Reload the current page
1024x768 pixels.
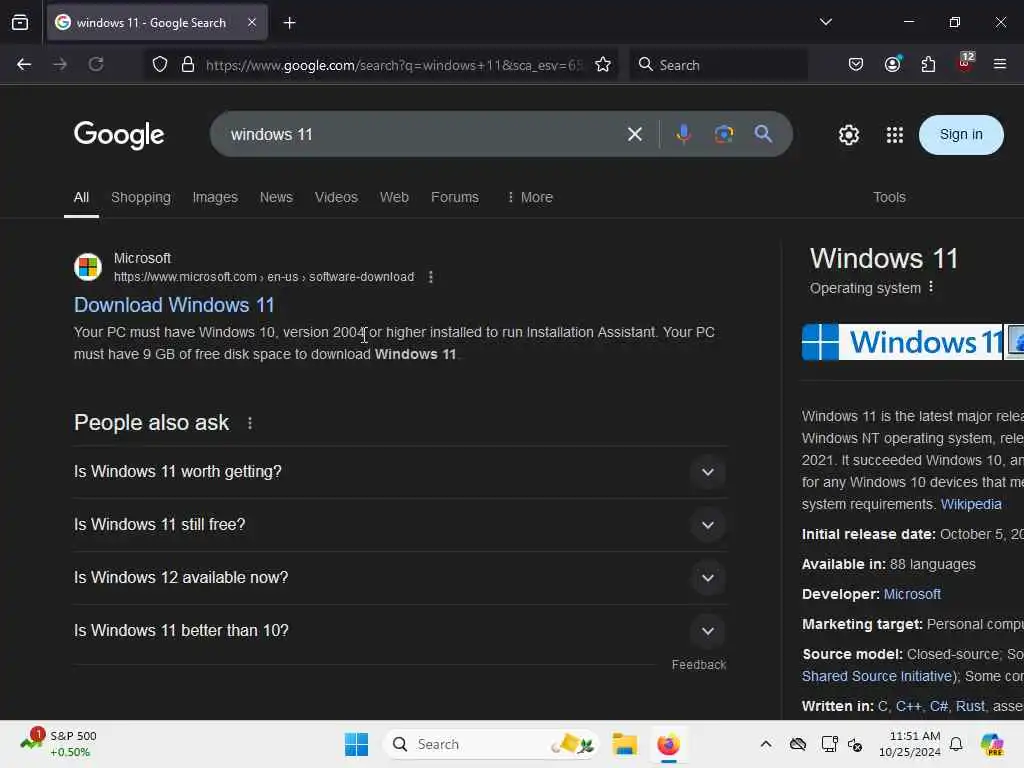pyautogui.click(x=96, y=65)
